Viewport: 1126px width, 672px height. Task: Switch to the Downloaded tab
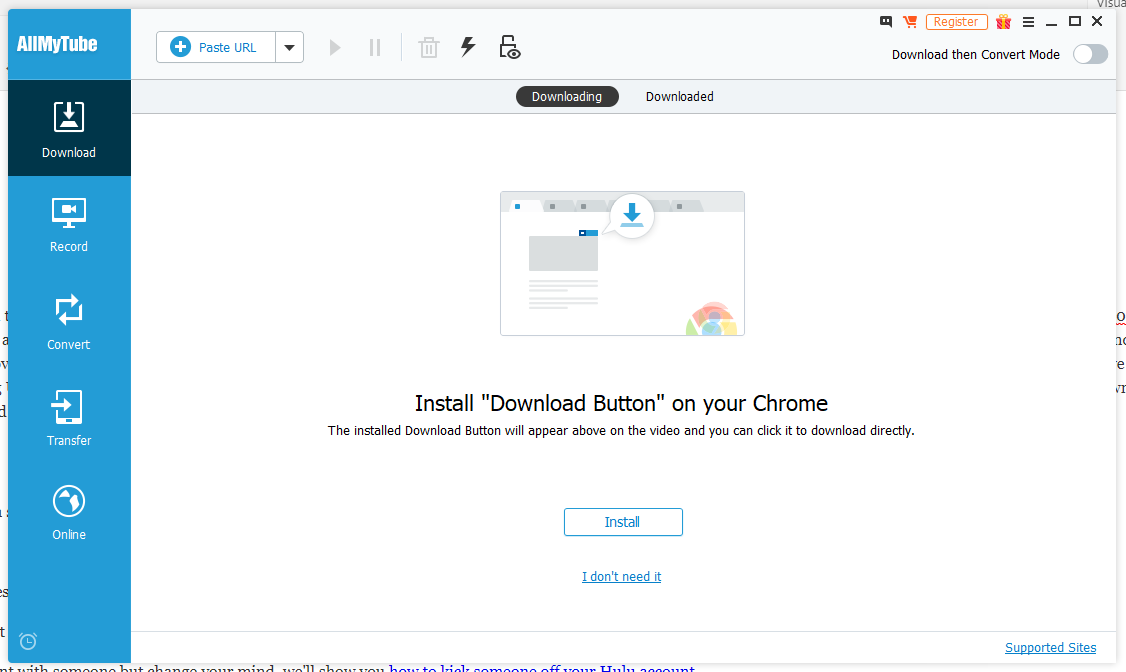679,97
